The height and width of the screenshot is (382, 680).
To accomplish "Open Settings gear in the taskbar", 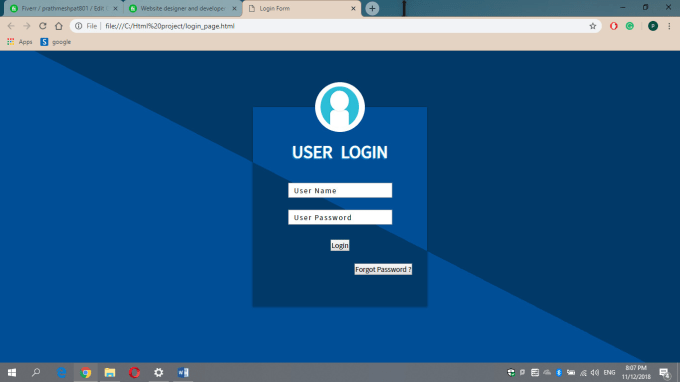I will (159, 372).
